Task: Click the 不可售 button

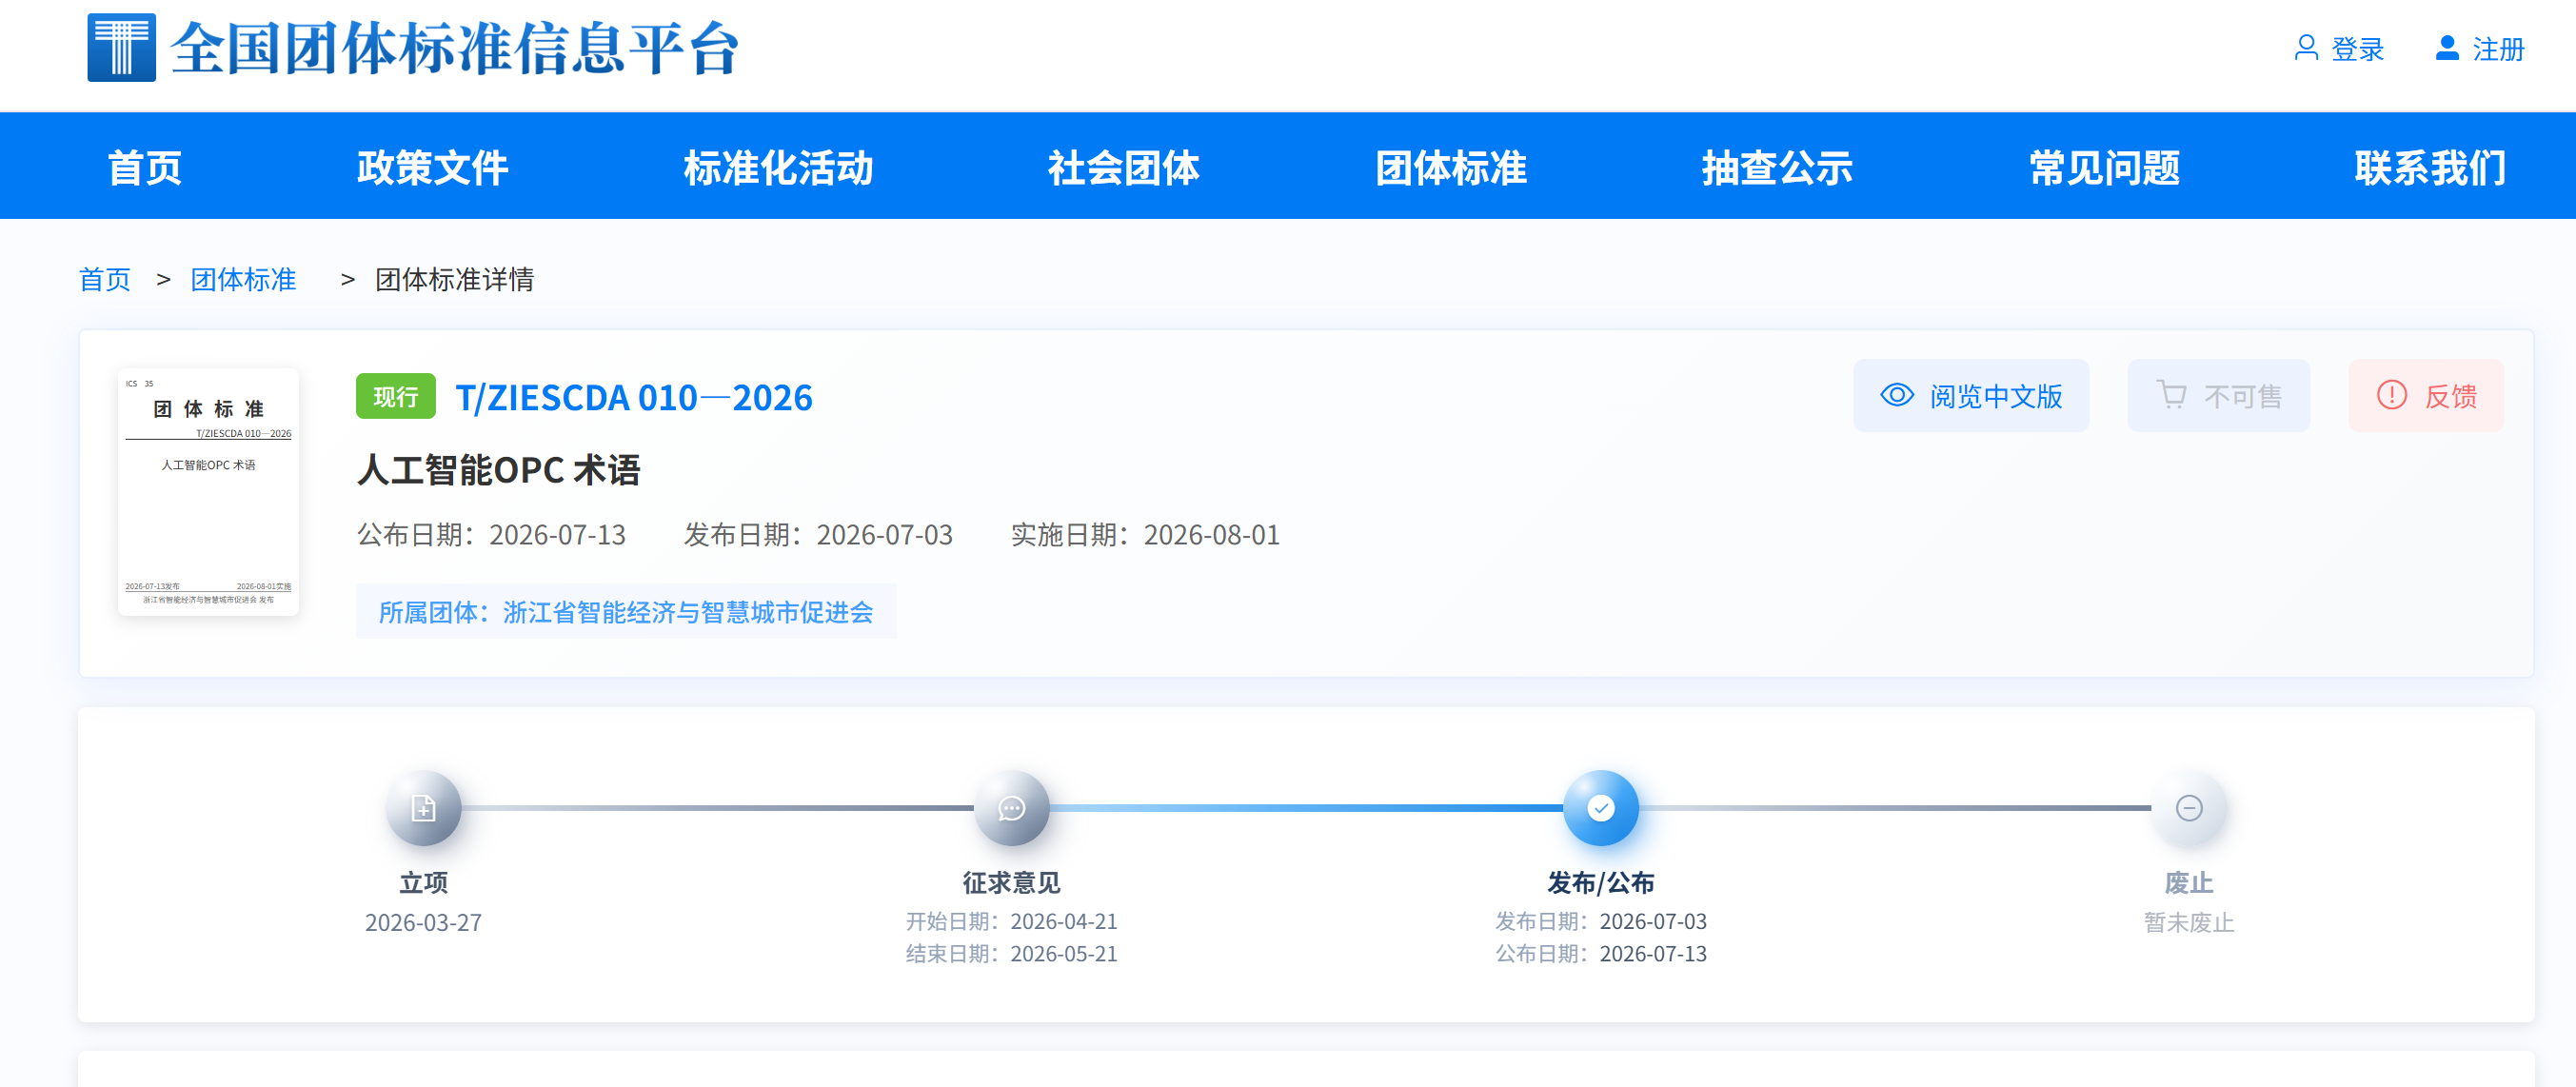Action: point(2218,395)
